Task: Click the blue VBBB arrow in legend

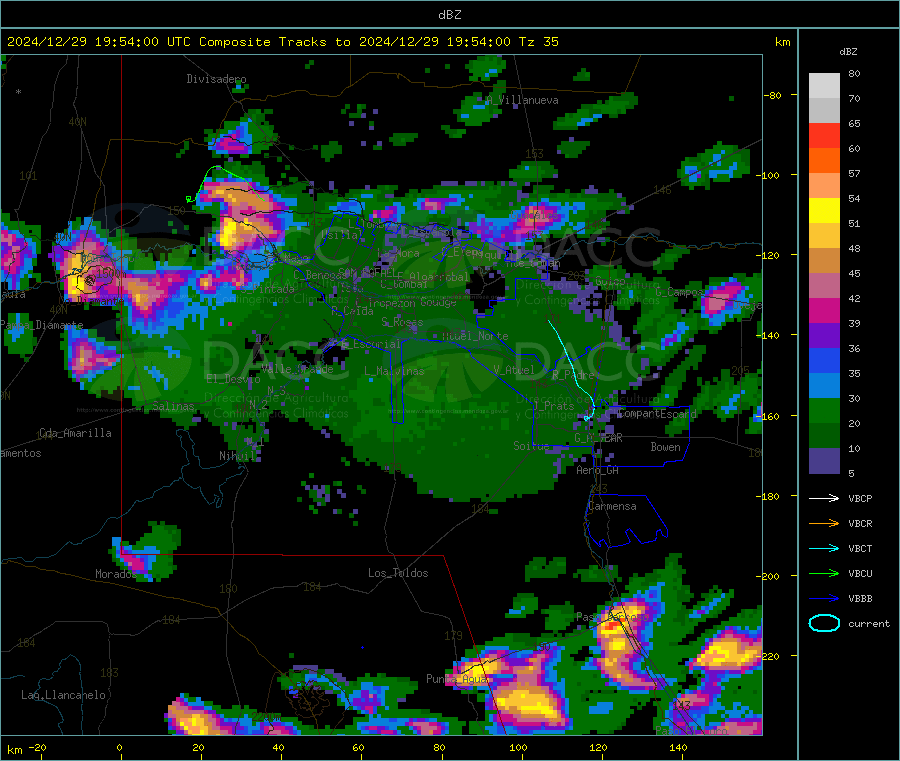Action: click(824, 598)
